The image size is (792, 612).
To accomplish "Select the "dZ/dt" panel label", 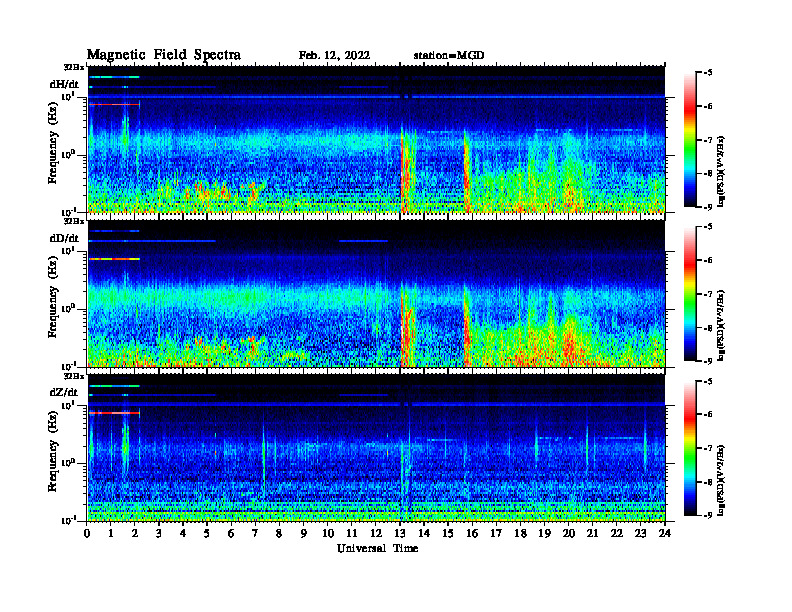I will coord(64,392).
